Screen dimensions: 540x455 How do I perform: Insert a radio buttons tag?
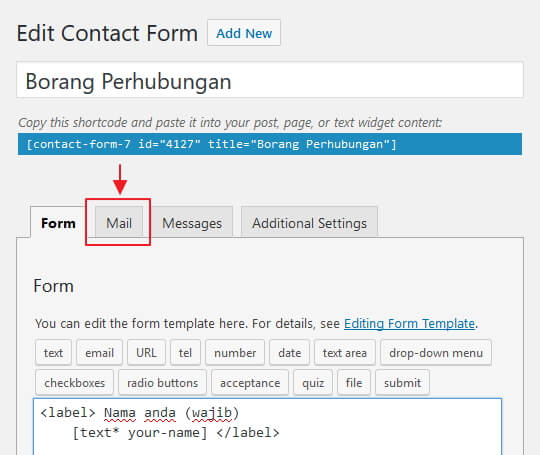[x=163, y=382]
